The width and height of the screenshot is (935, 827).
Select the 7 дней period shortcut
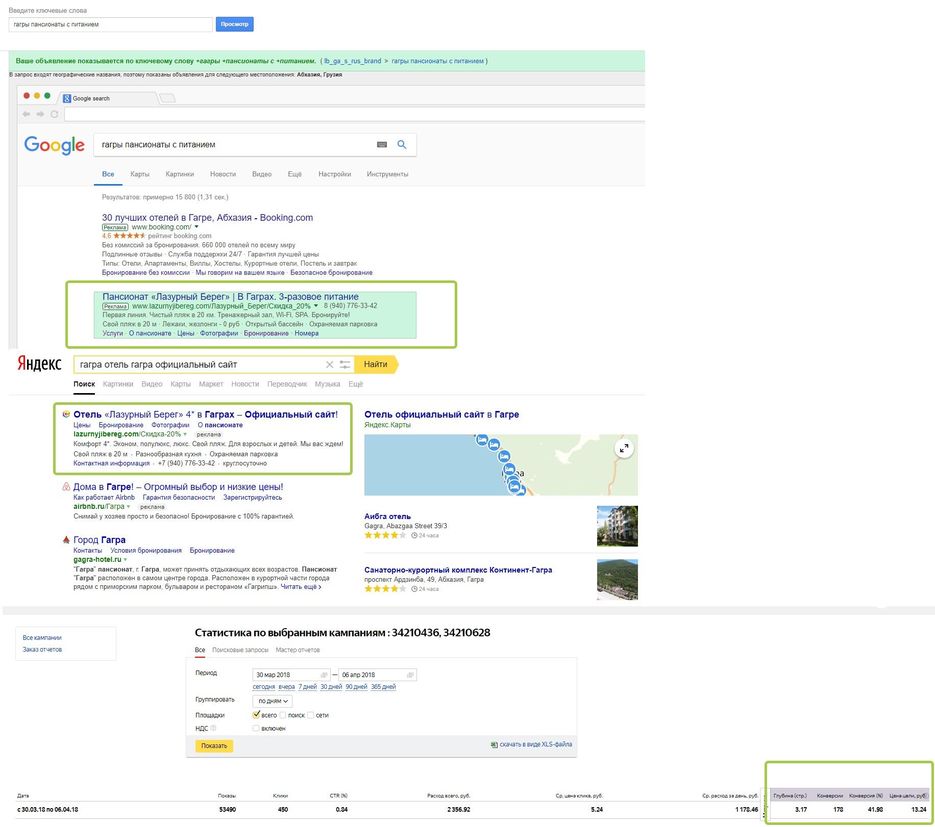(x=308, y=687)
